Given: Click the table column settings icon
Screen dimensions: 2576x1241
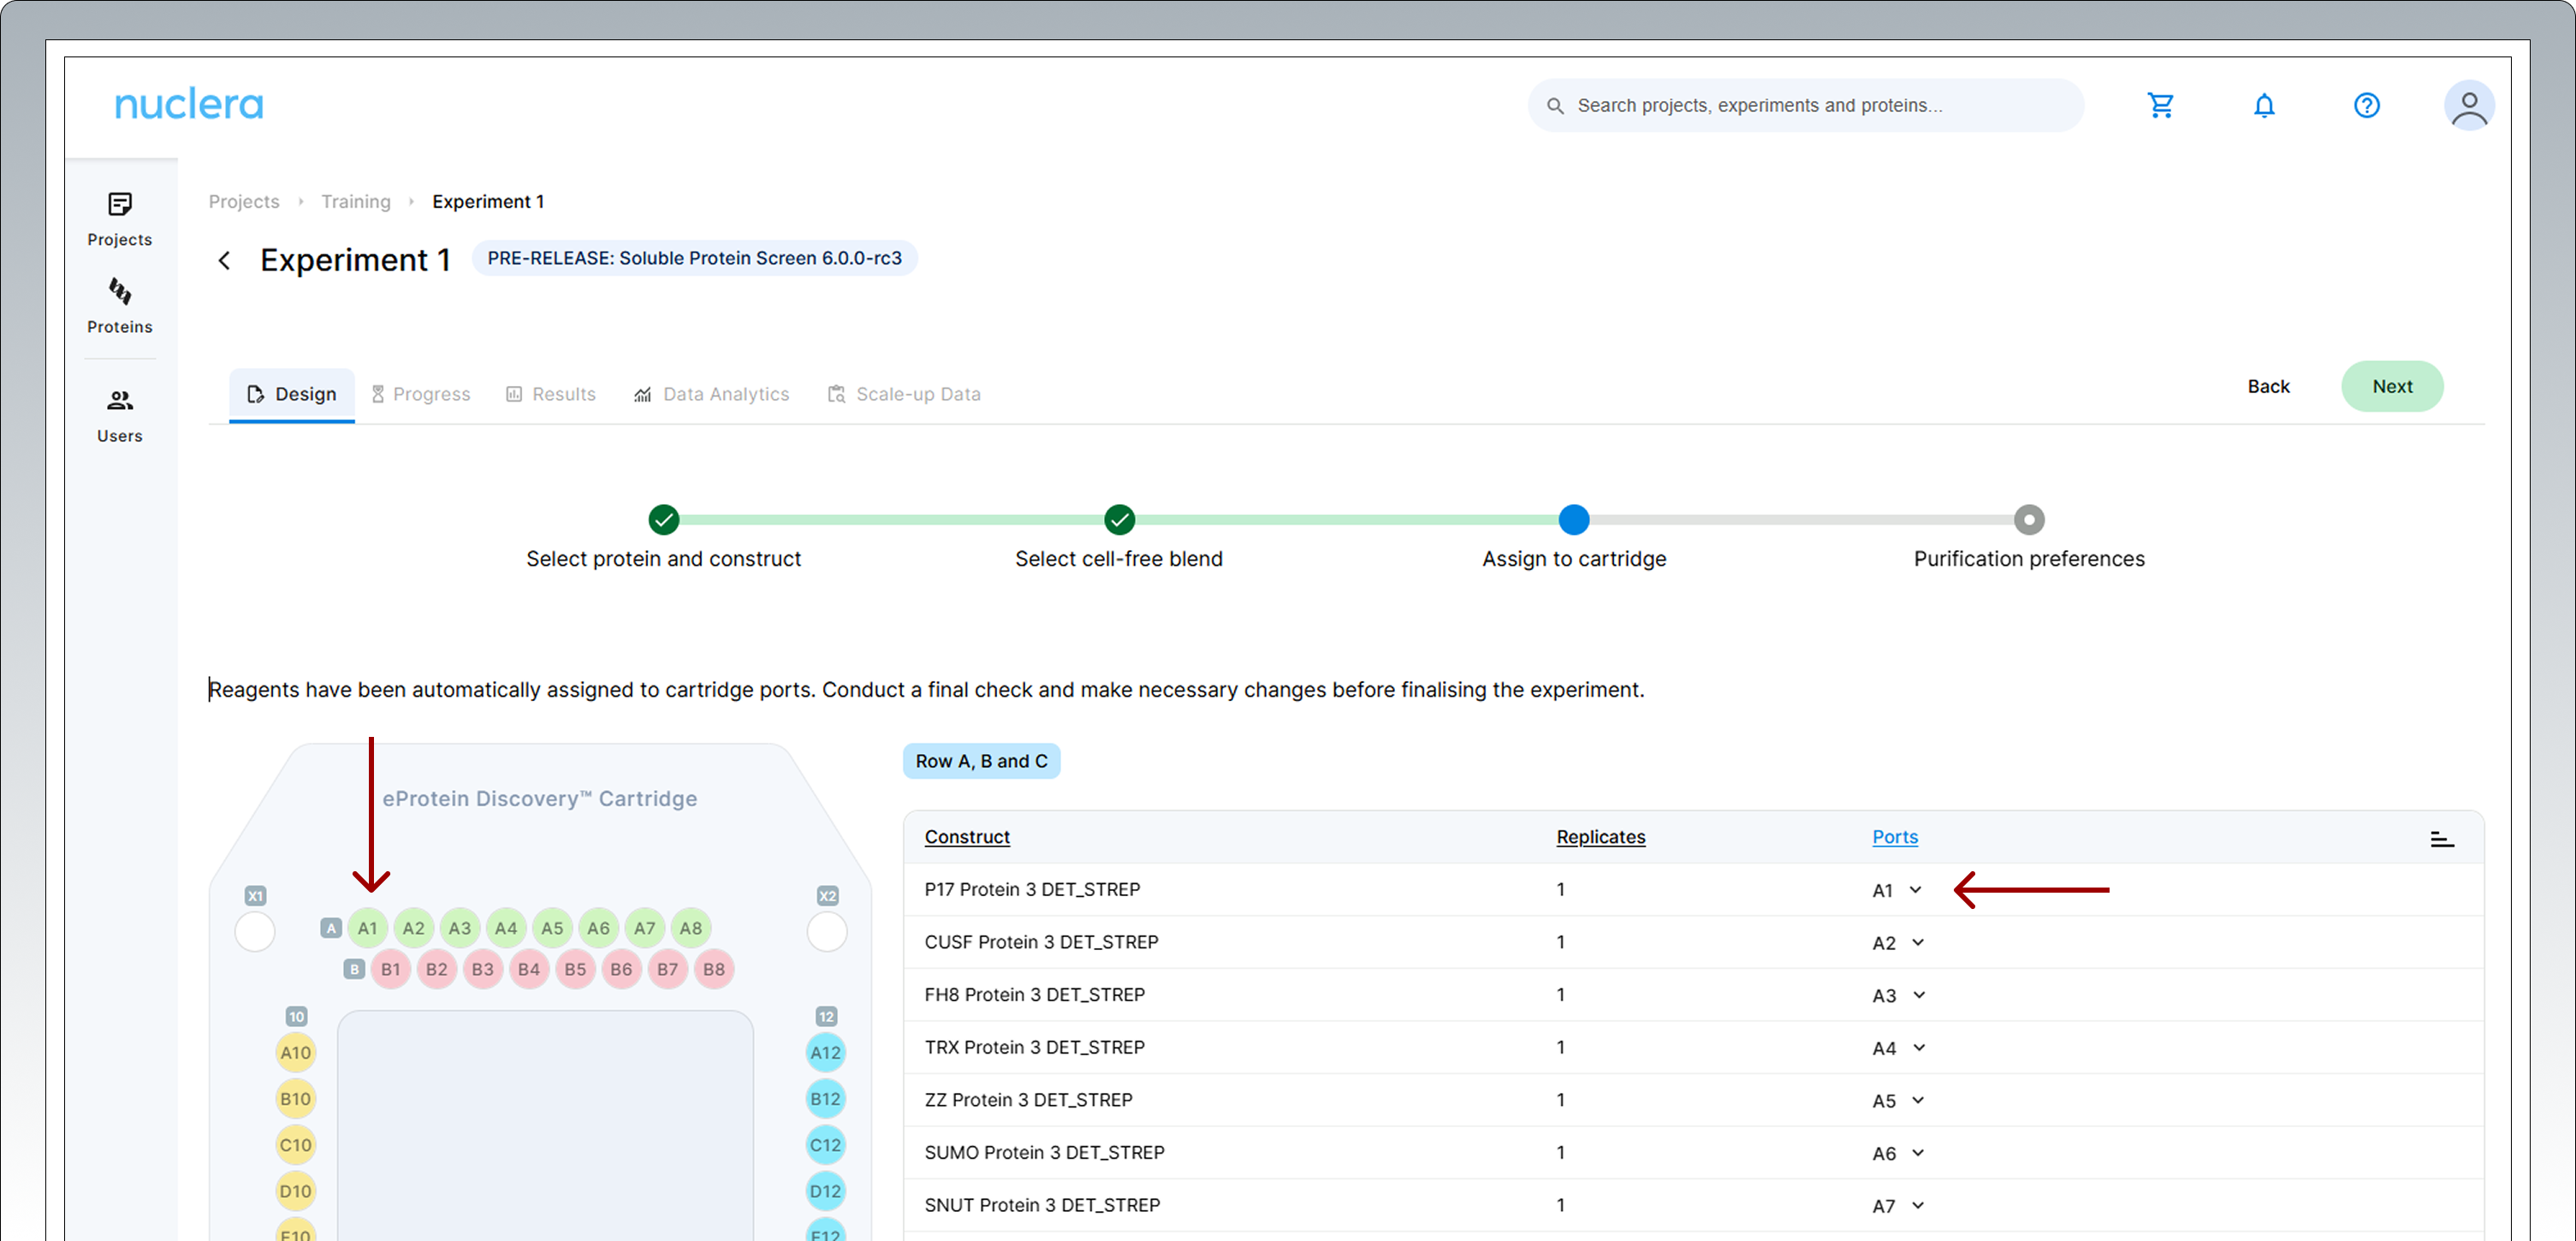Looking at the screenshot, I should click(x=2441, y=838).
